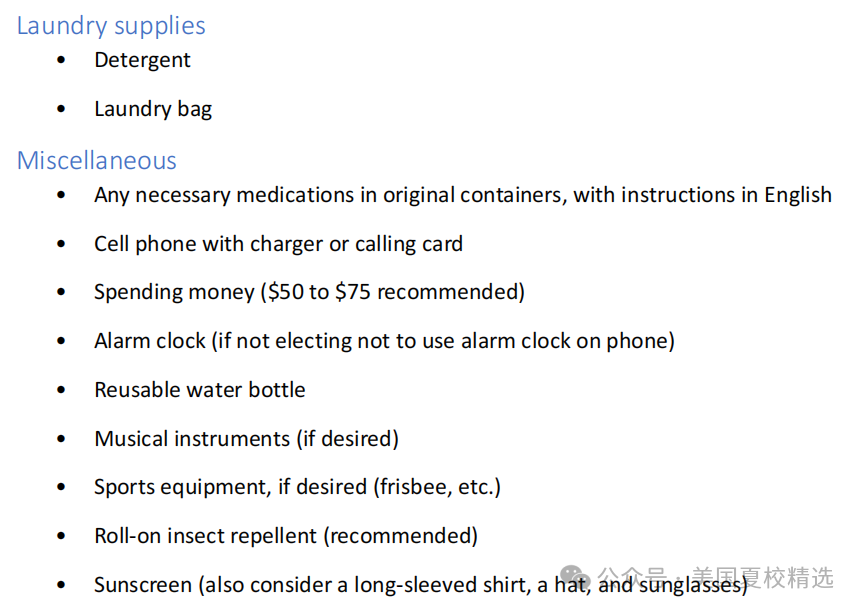Click the Spending money item

(x=310, y=292)
